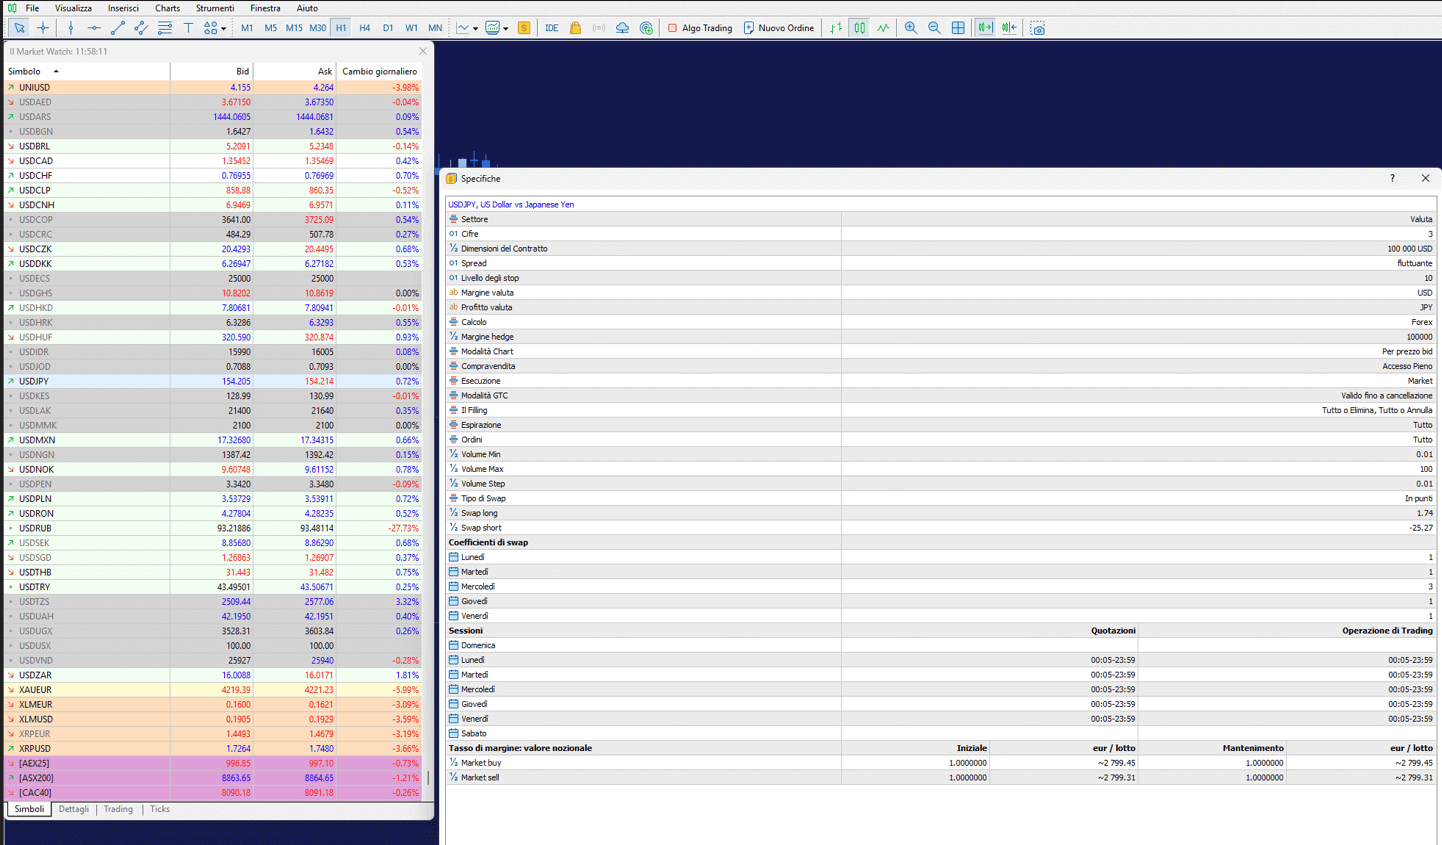Sort Market Watch by Bid column

coord(212,71)
